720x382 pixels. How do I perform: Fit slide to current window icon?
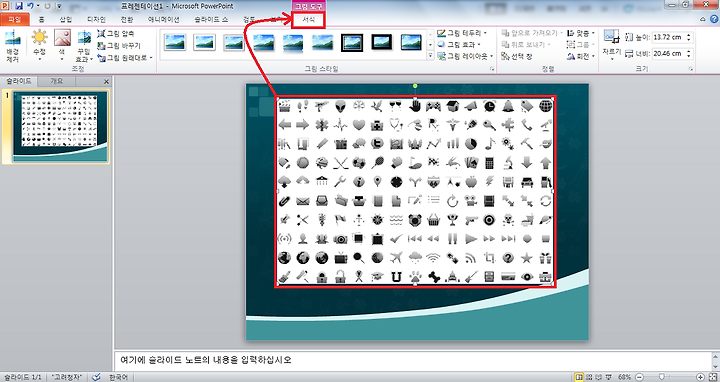712,377
